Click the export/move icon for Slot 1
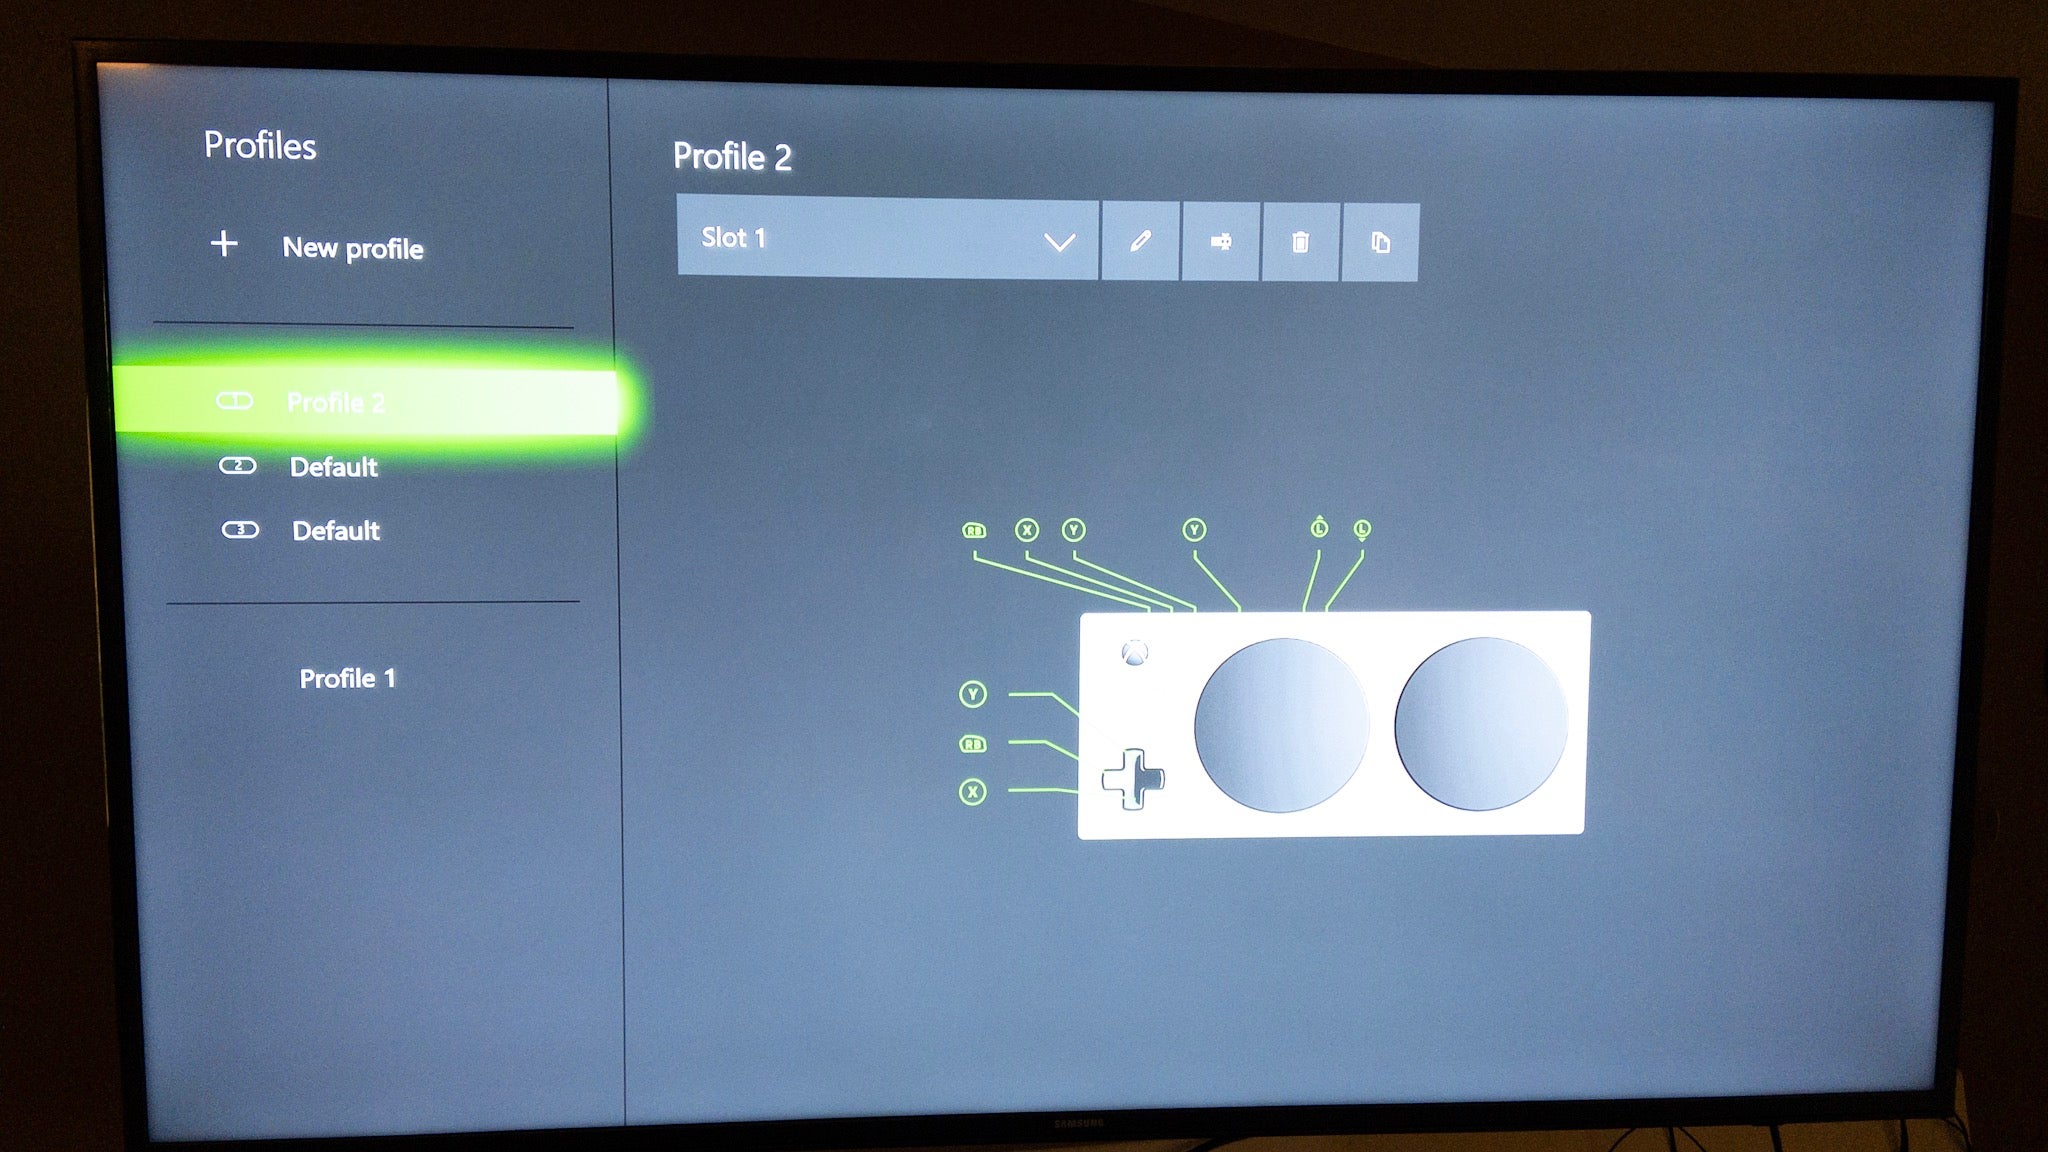 1220,241
